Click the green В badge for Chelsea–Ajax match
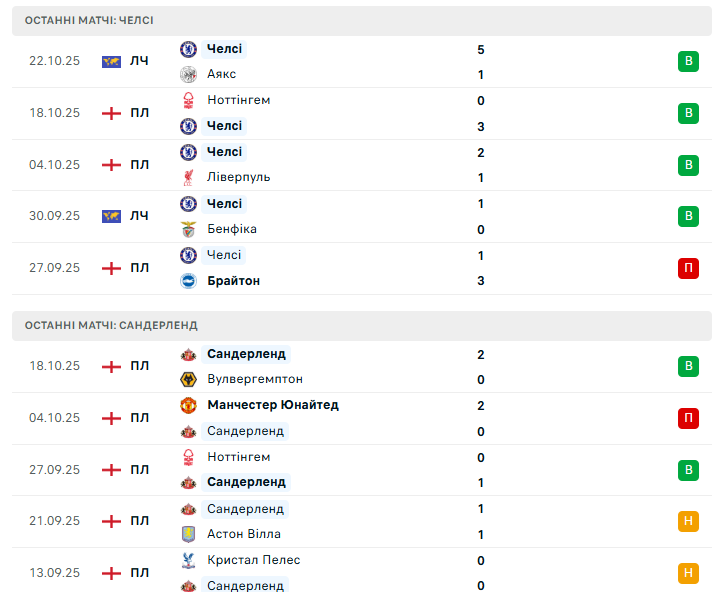Viewport: 719px width, 602px height. click(687, 61)
